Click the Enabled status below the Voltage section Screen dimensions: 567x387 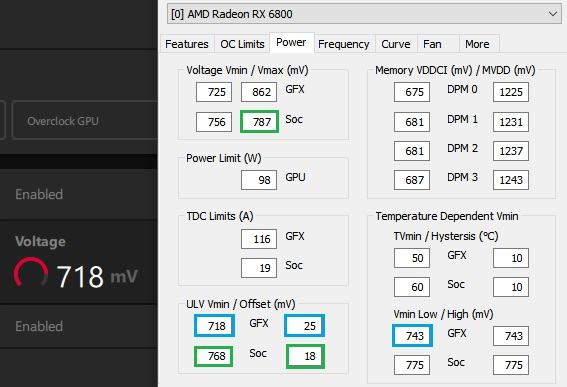pos(39,327)
